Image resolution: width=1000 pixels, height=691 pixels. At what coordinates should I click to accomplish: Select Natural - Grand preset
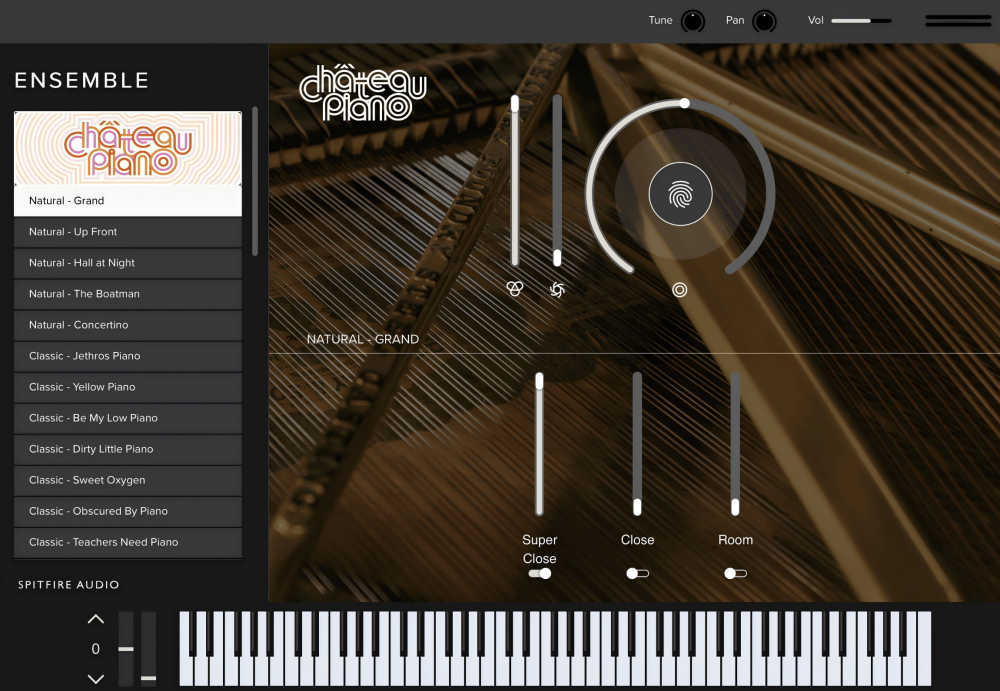128,200
